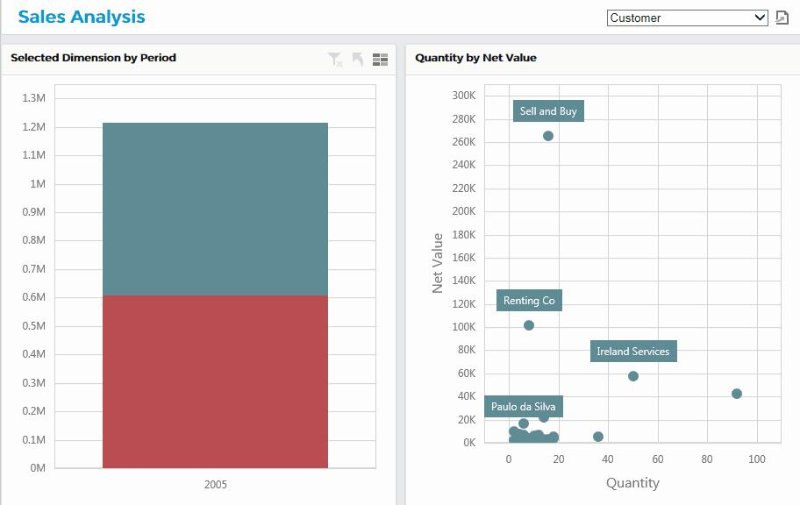This screenshot has height=505, width=800.
Task: Click the 2005 period axis label
Action: point(215,484)
